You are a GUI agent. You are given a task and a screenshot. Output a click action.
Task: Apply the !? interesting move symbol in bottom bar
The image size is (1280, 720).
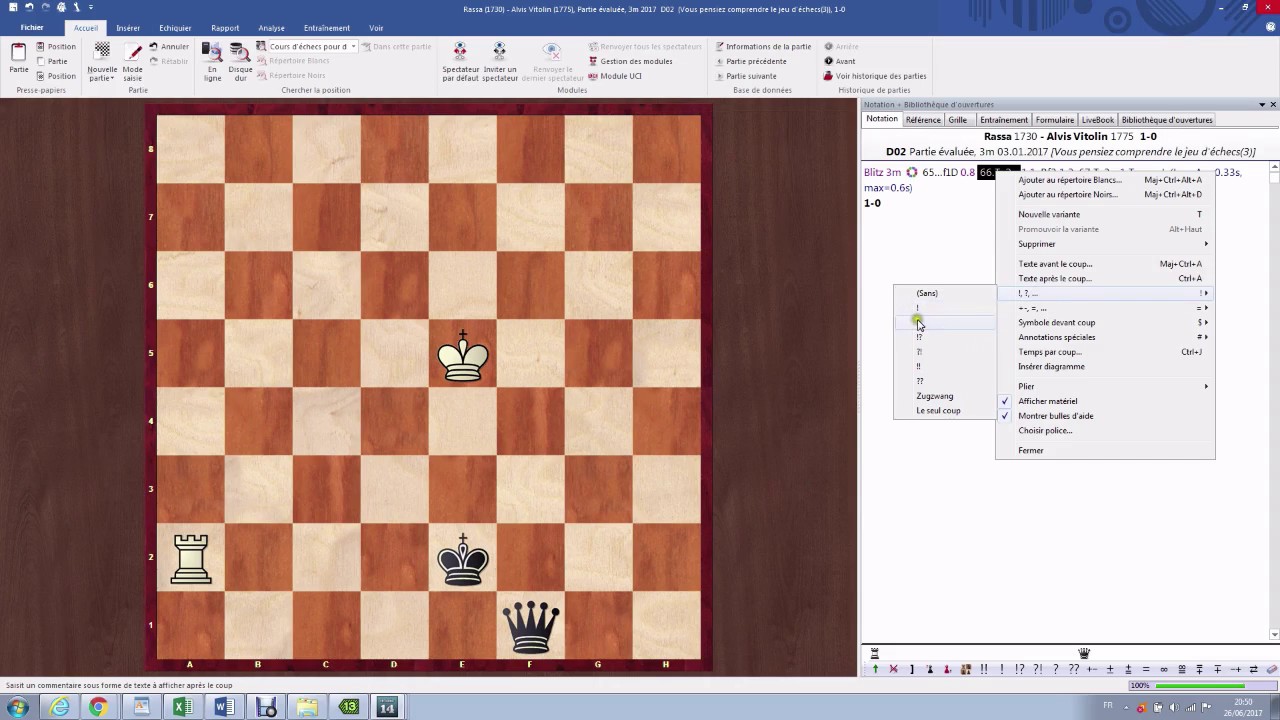pyautogui.click(x=1020, y=669)
